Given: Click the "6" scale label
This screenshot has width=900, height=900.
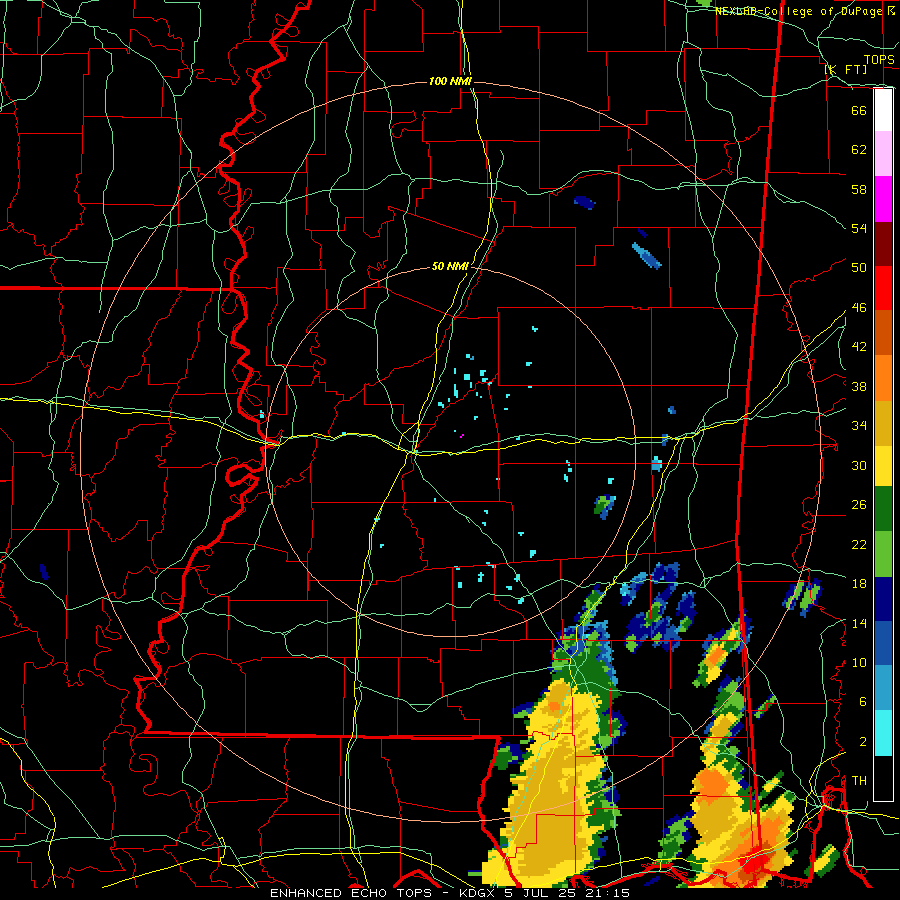Looking at the screenshot, I should point(862,702).
